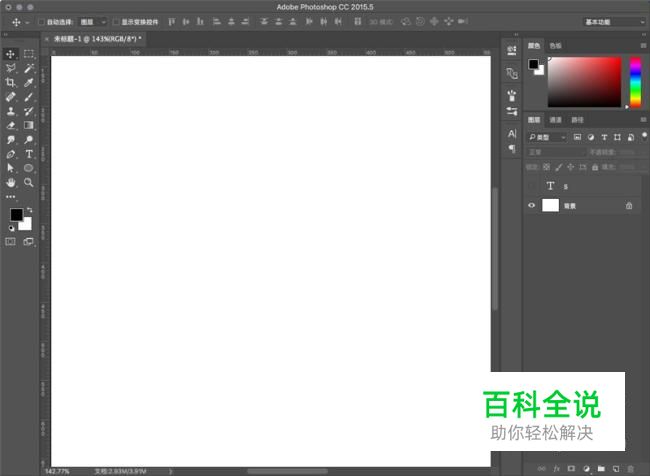
Task: Switch to the Channels tab
Action: pos(555,120)
